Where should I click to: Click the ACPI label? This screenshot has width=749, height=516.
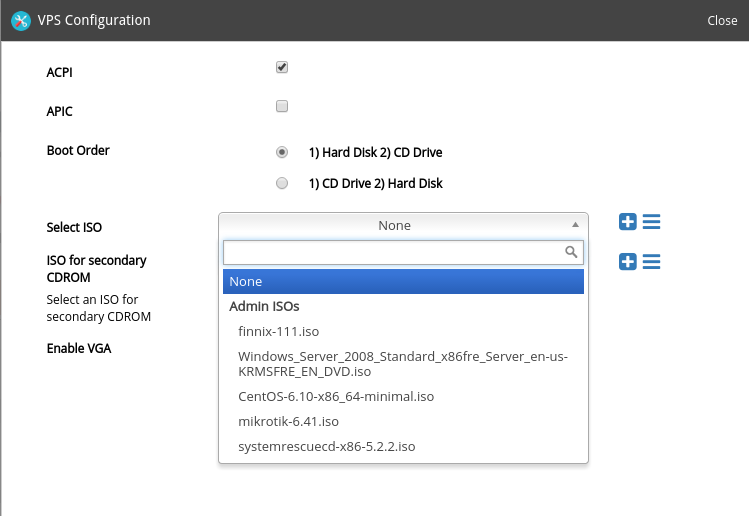coord(59,73)
